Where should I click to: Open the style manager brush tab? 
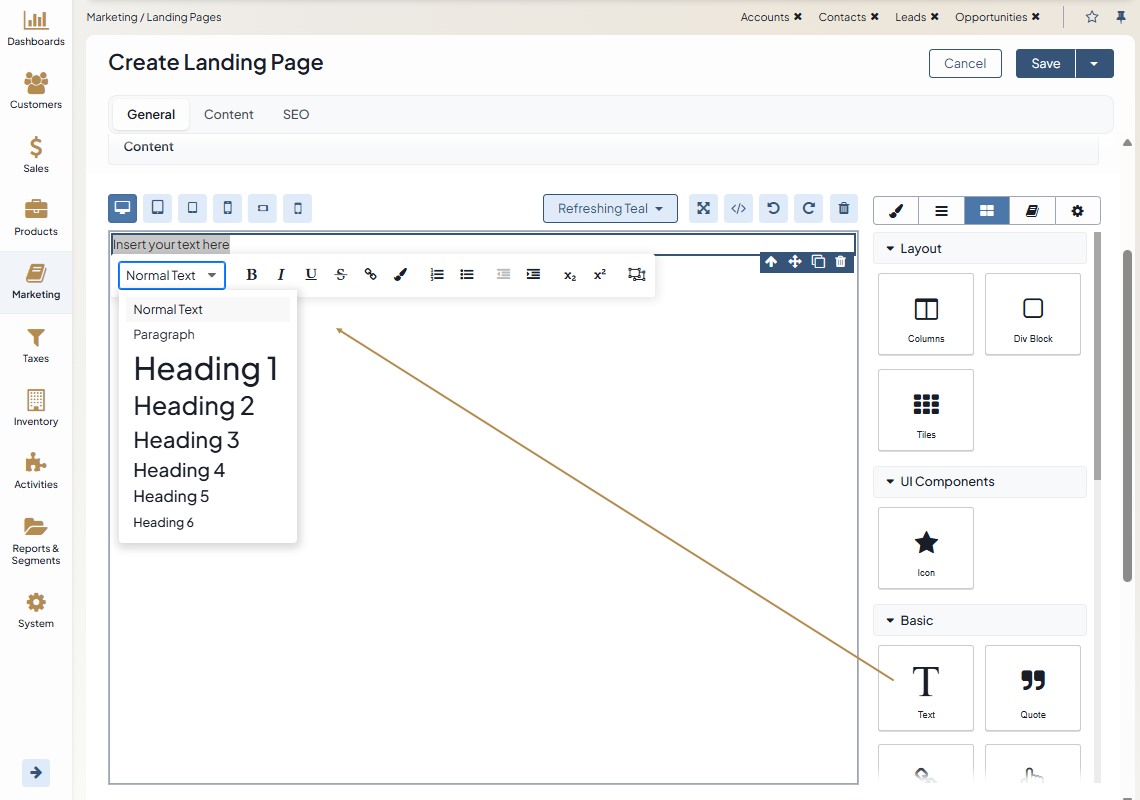pyautogui.click(x=896, y=211)
